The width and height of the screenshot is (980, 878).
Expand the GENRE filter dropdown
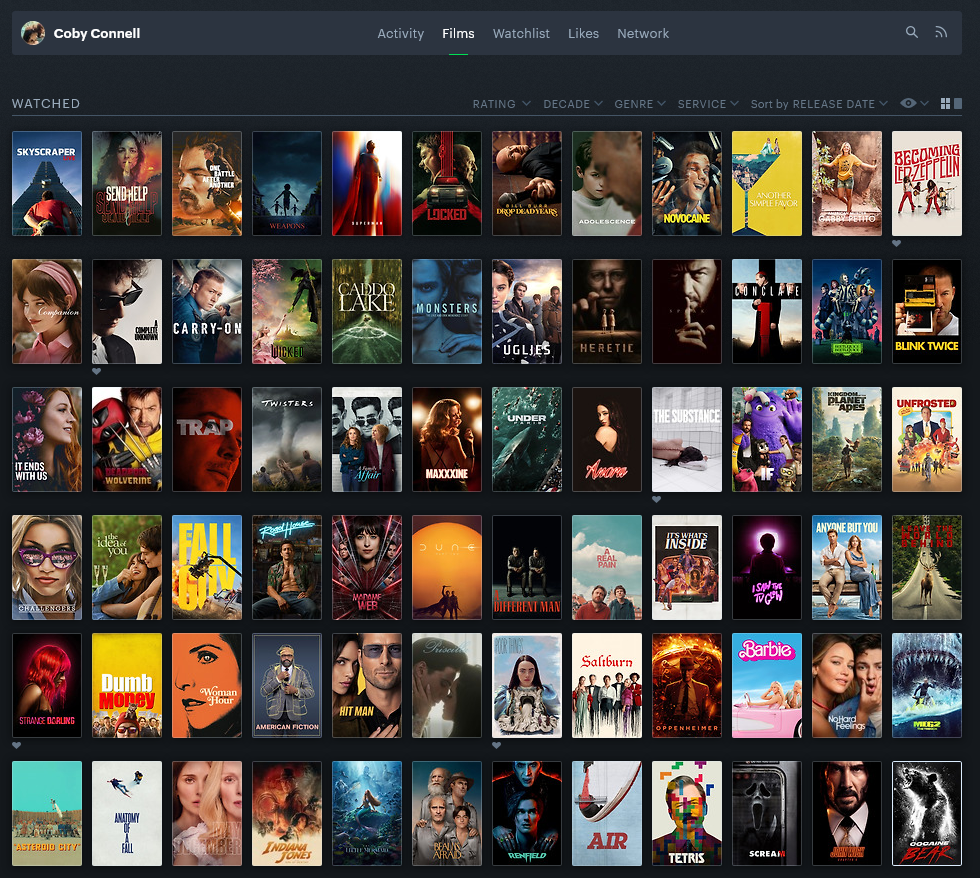[x=639, y=104]
